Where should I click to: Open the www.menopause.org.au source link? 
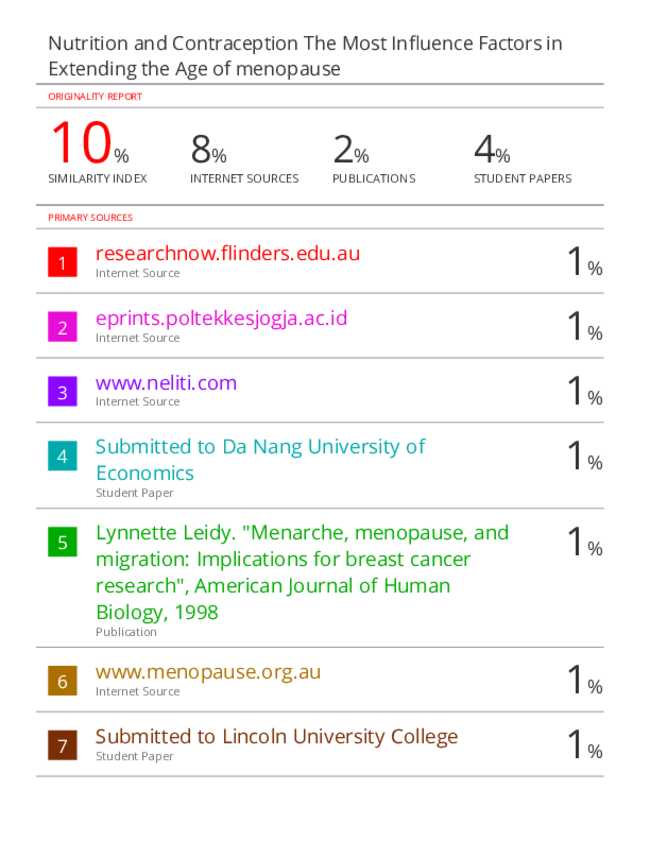(208, 672)
